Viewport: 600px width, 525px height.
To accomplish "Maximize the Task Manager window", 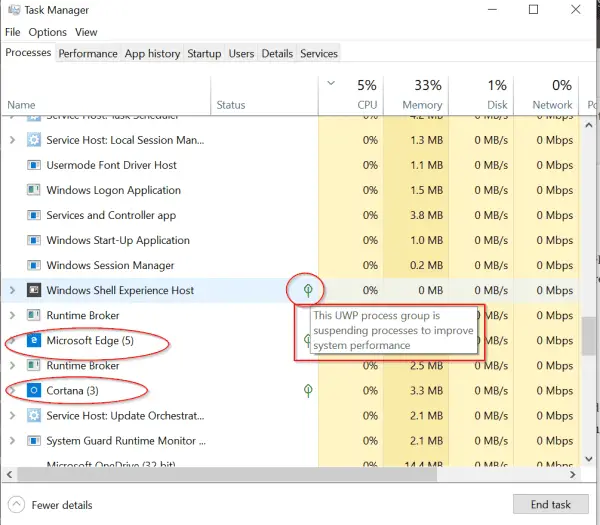I will coord(533,10).
